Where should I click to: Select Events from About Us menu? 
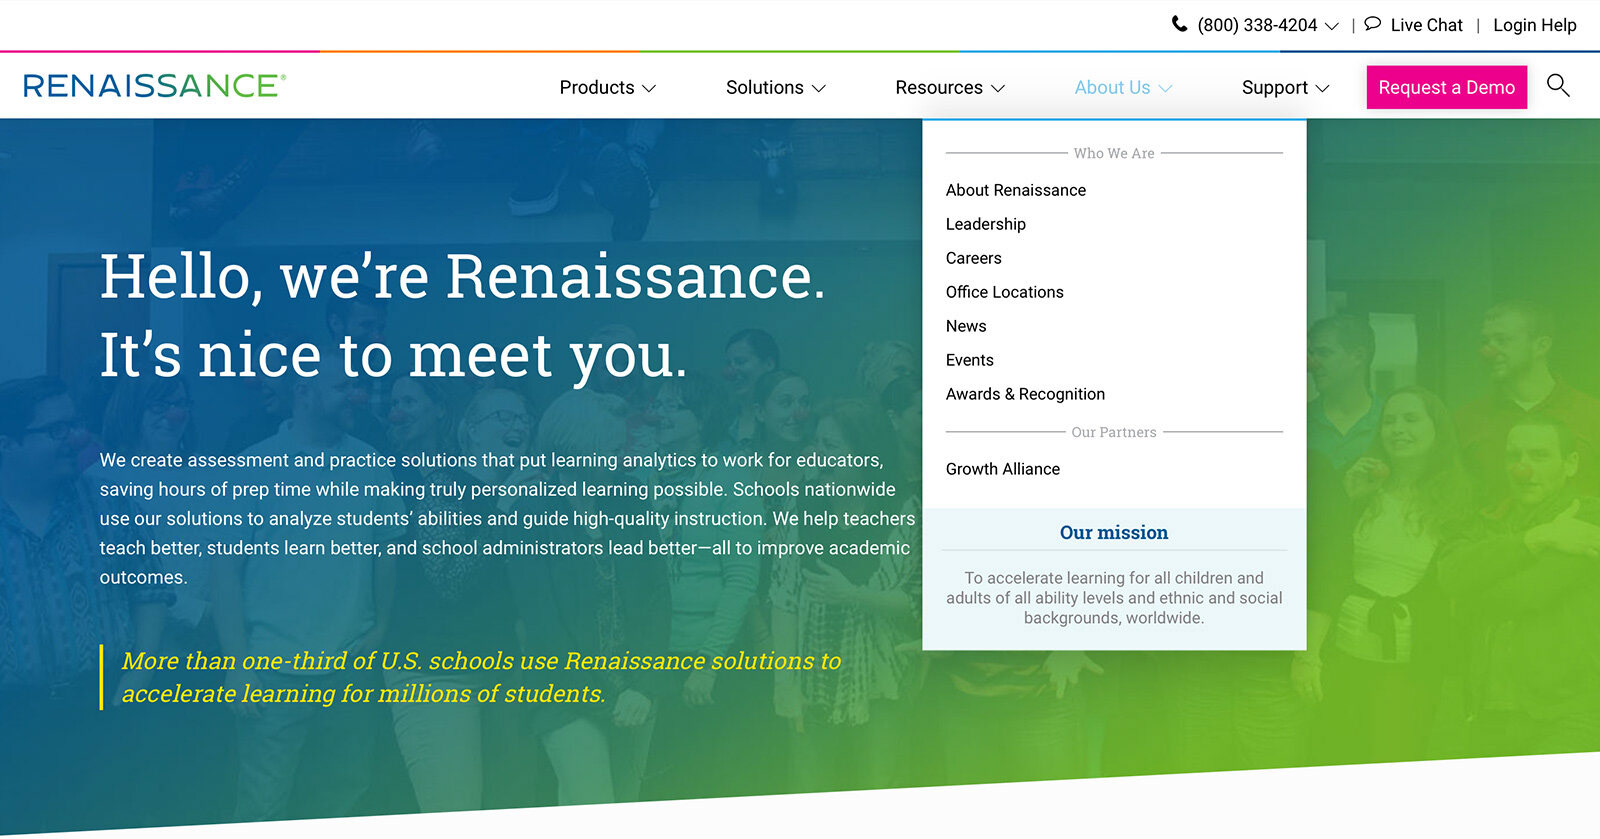pyautogui.click(x=970, y=360)
